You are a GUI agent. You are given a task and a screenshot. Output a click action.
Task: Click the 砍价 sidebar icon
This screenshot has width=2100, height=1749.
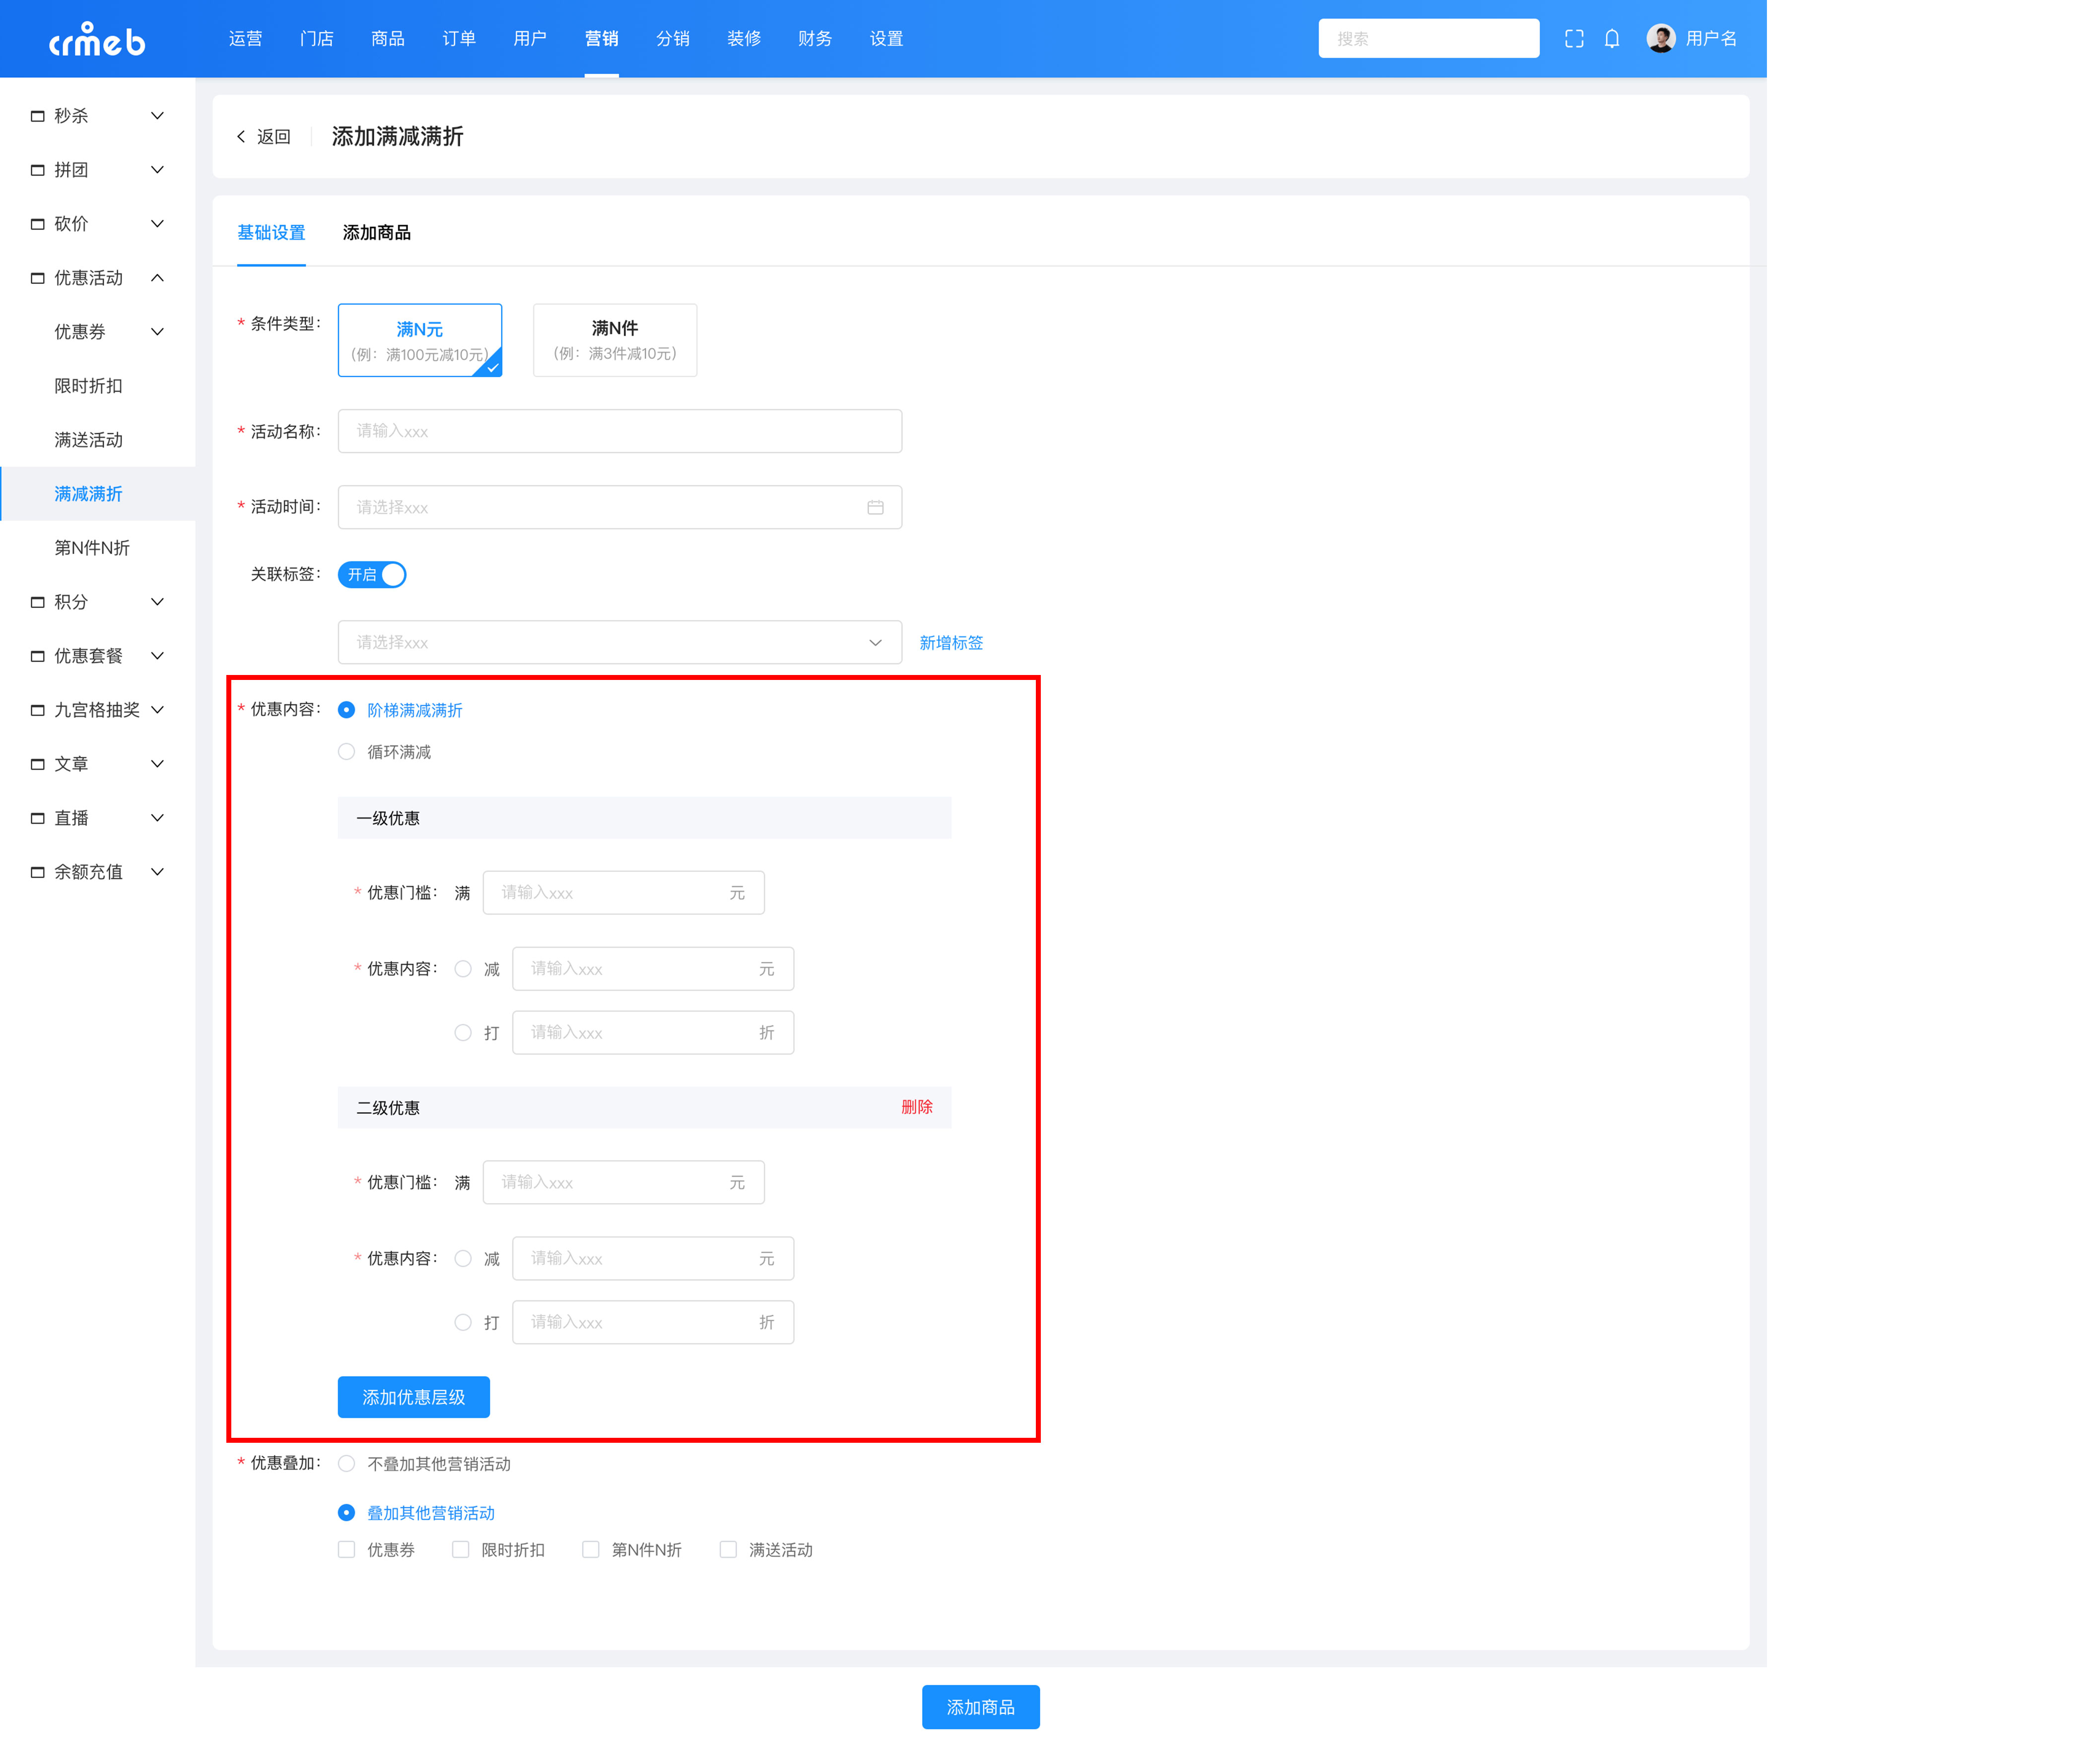click(38, 224)
